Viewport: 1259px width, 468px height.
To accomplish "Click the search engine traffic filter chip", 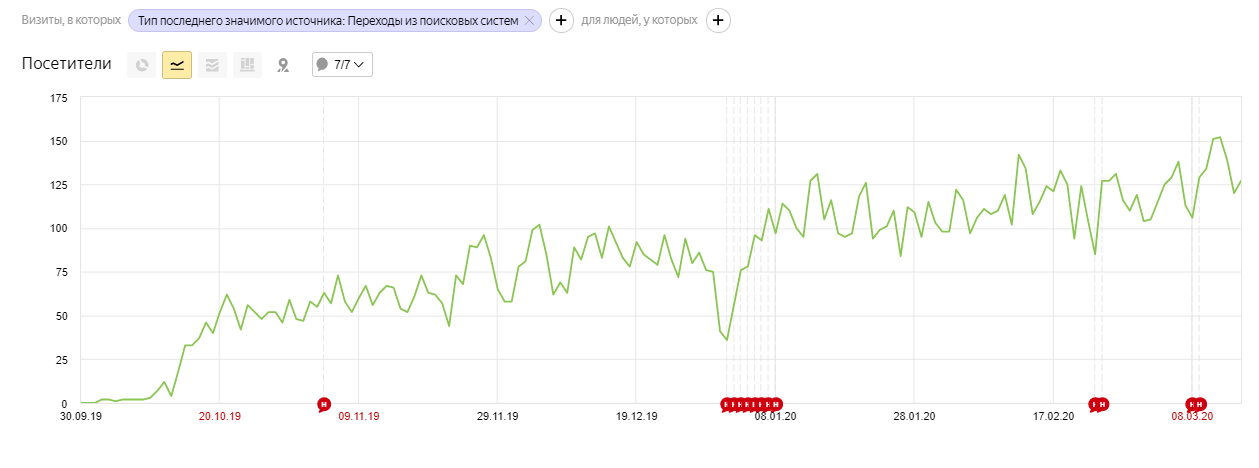I will [328, 20].
